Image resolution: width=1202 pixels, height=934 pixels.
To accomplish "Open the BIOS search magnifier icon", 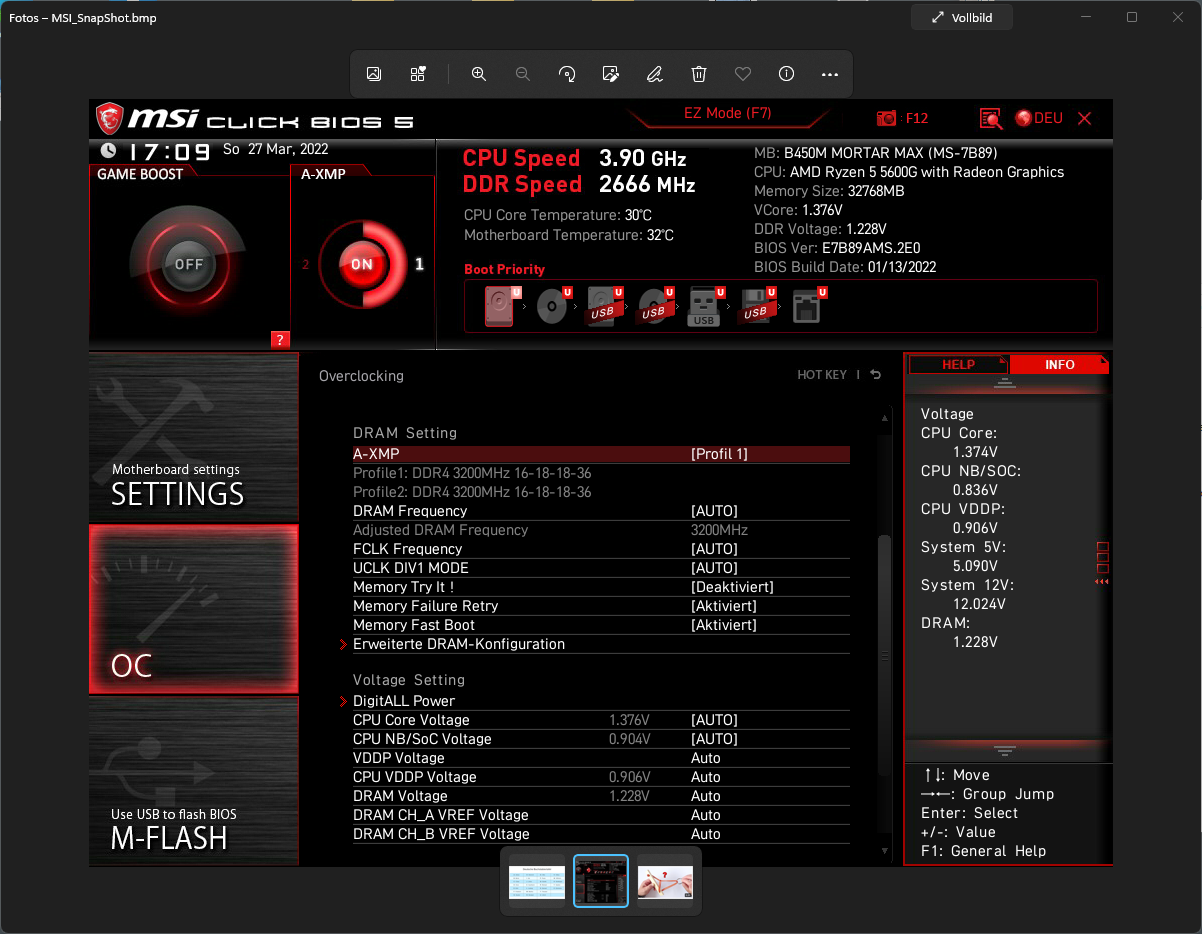I will [x=990, y=118].
